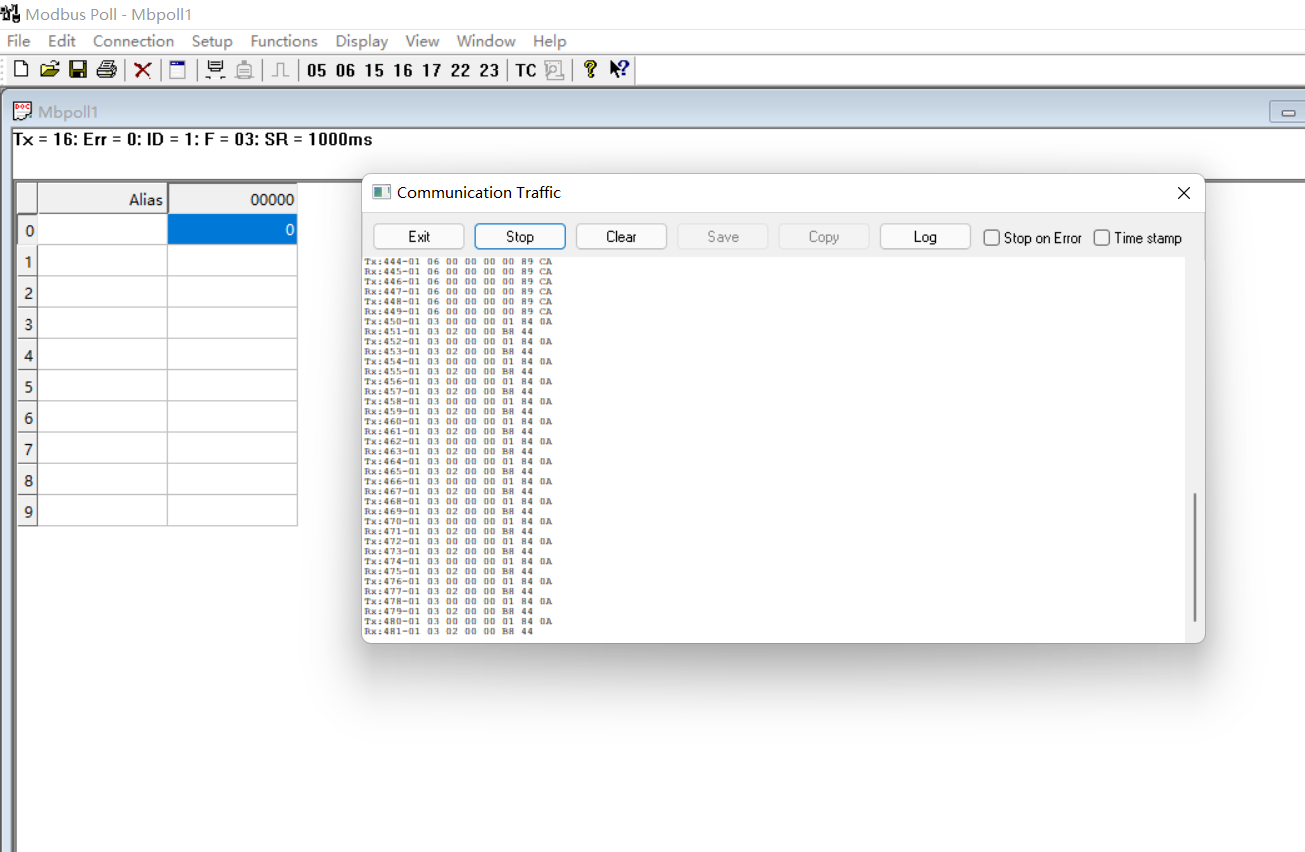The height and width of the screenshot is (852, 1305).
Task: Open the Functions menu
Action: (284, 41)
